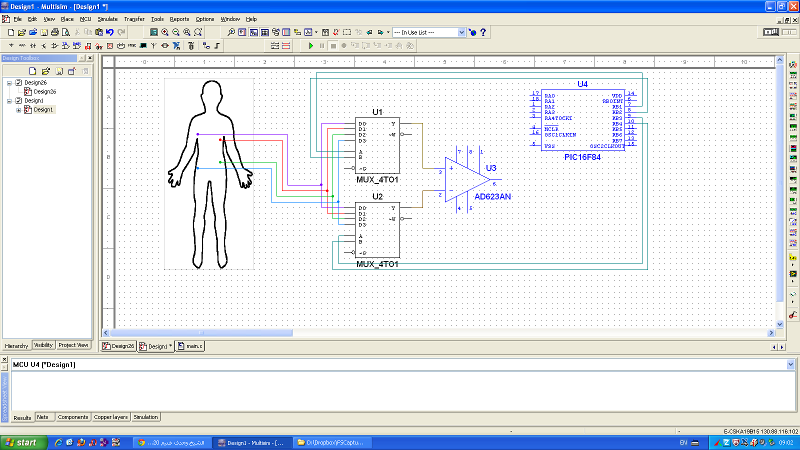Click the Print Preview toolbar icon
800x450 pixels.
tap(66, 32)
